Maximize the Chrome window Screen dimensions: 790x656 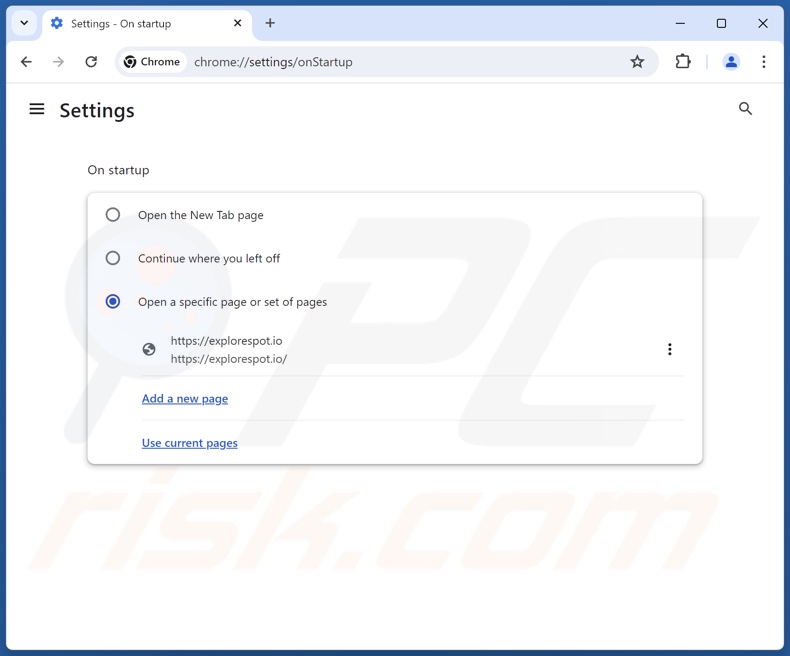click(721, 23)
